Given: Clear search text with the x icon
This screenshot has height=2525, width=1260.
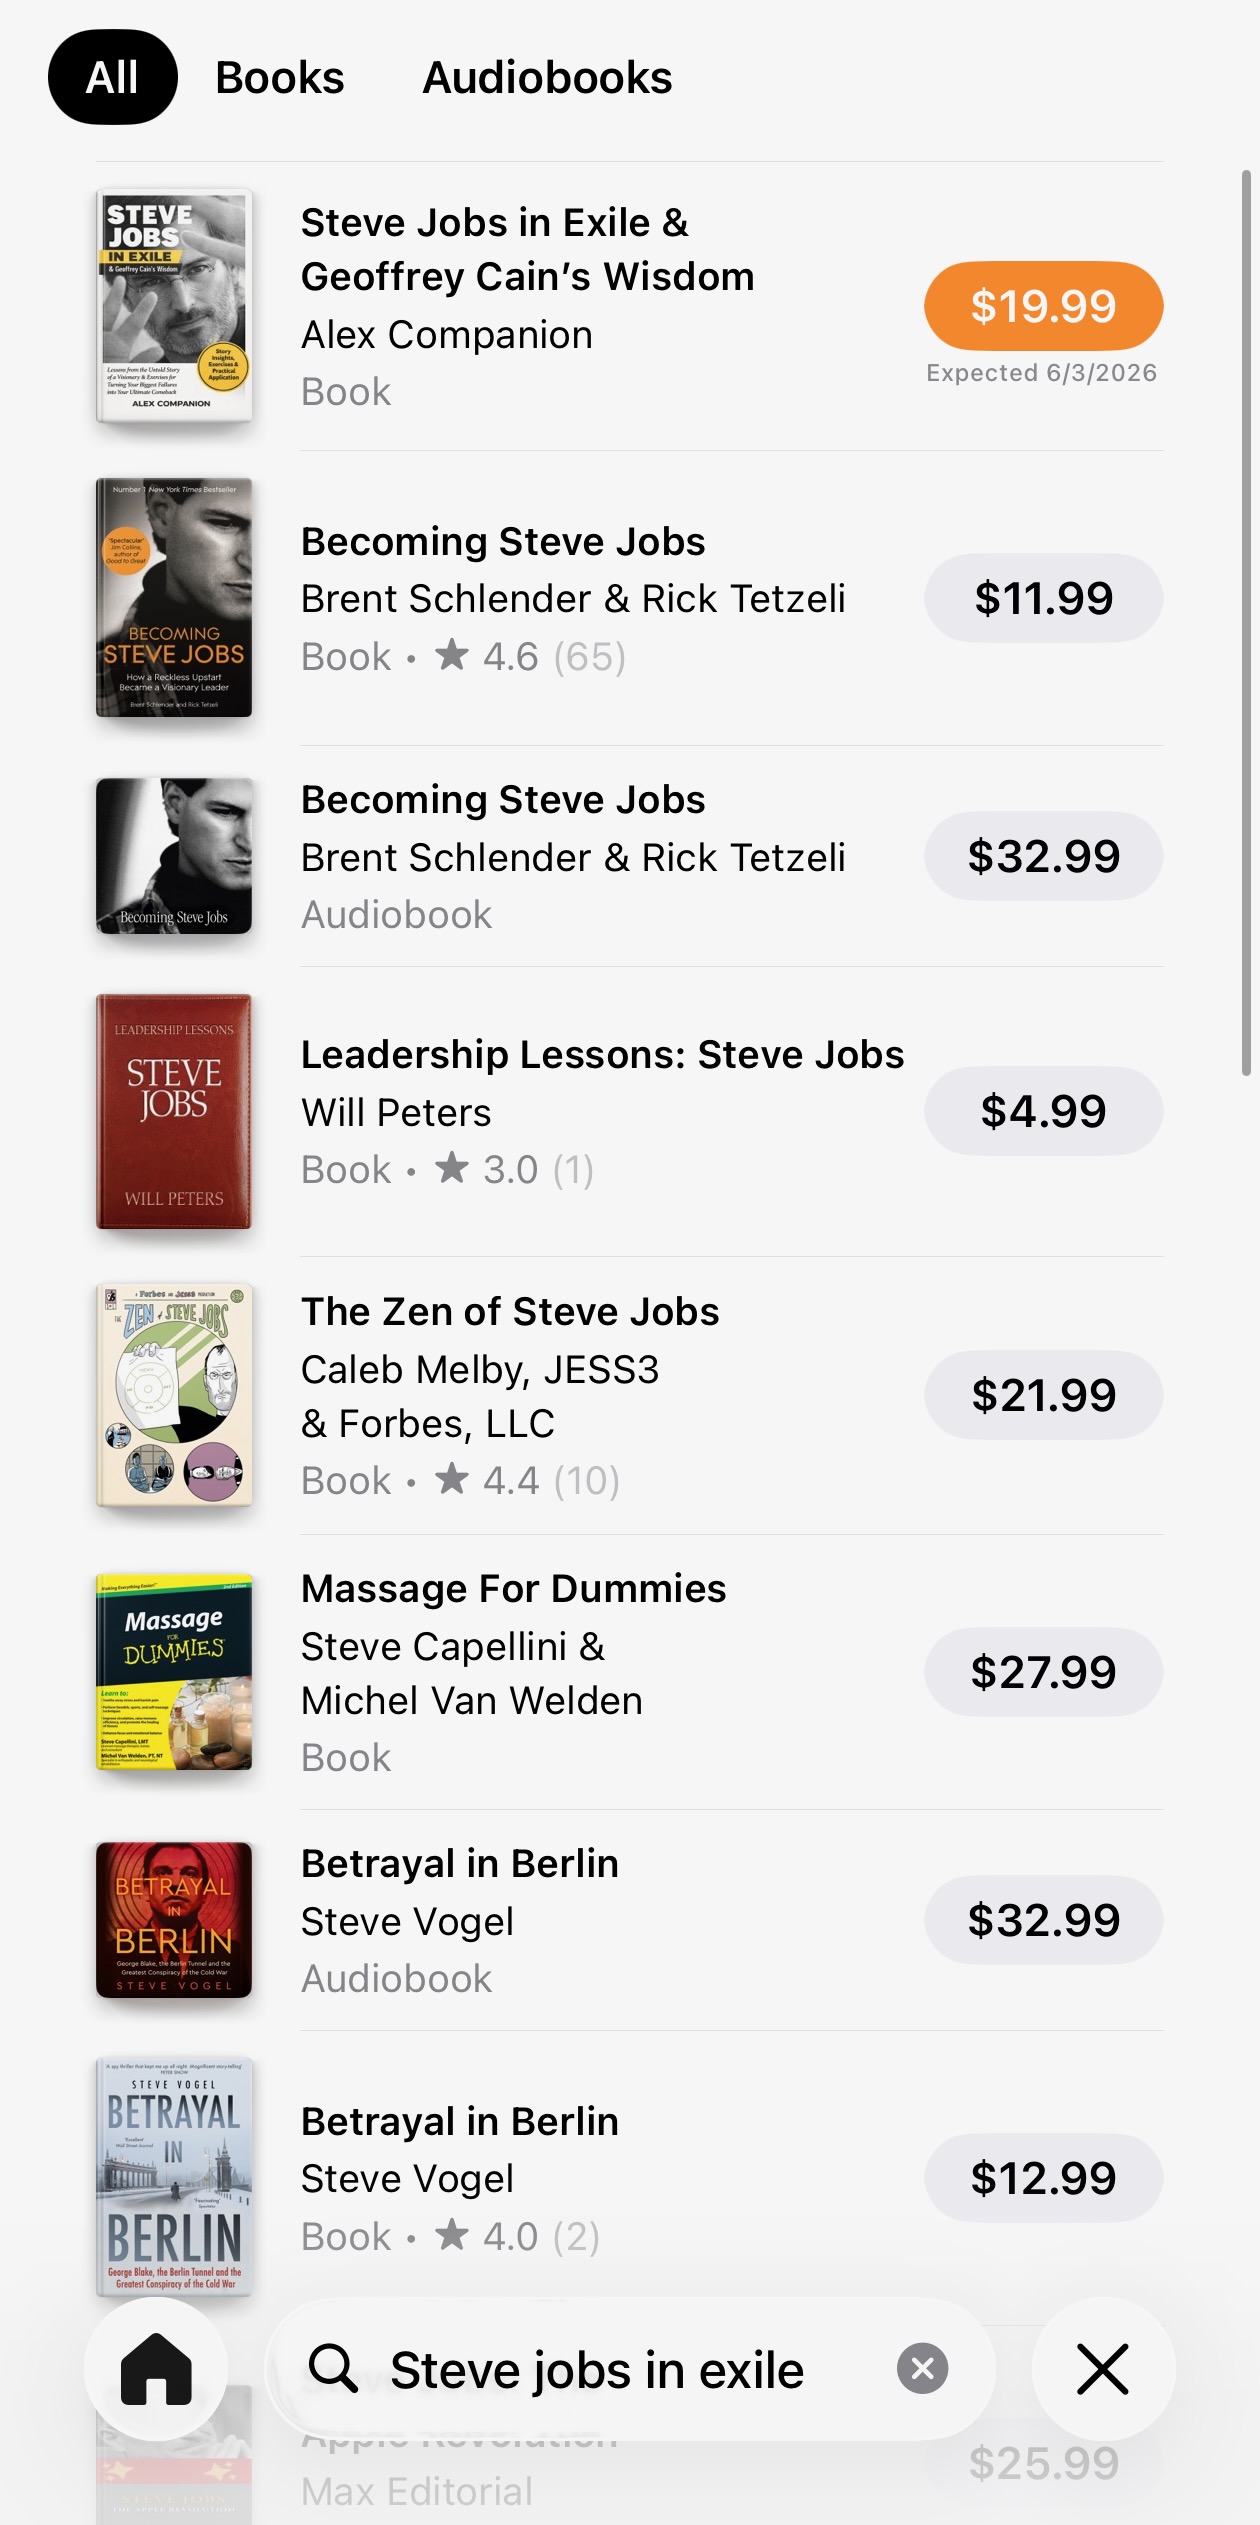Looking at the screenshot, I should 919,2369.
